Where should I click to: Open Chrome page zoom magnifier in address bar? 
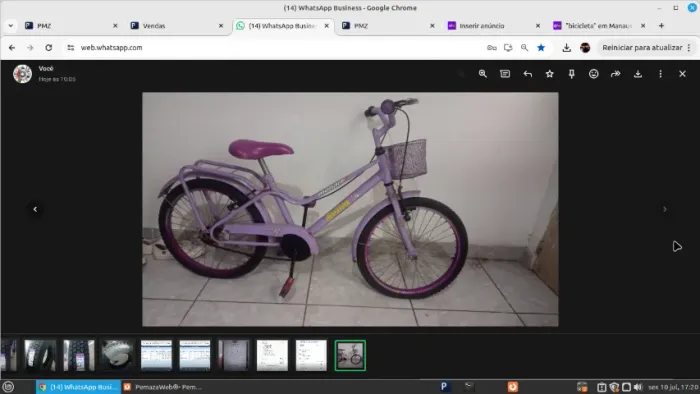(525, 48)
